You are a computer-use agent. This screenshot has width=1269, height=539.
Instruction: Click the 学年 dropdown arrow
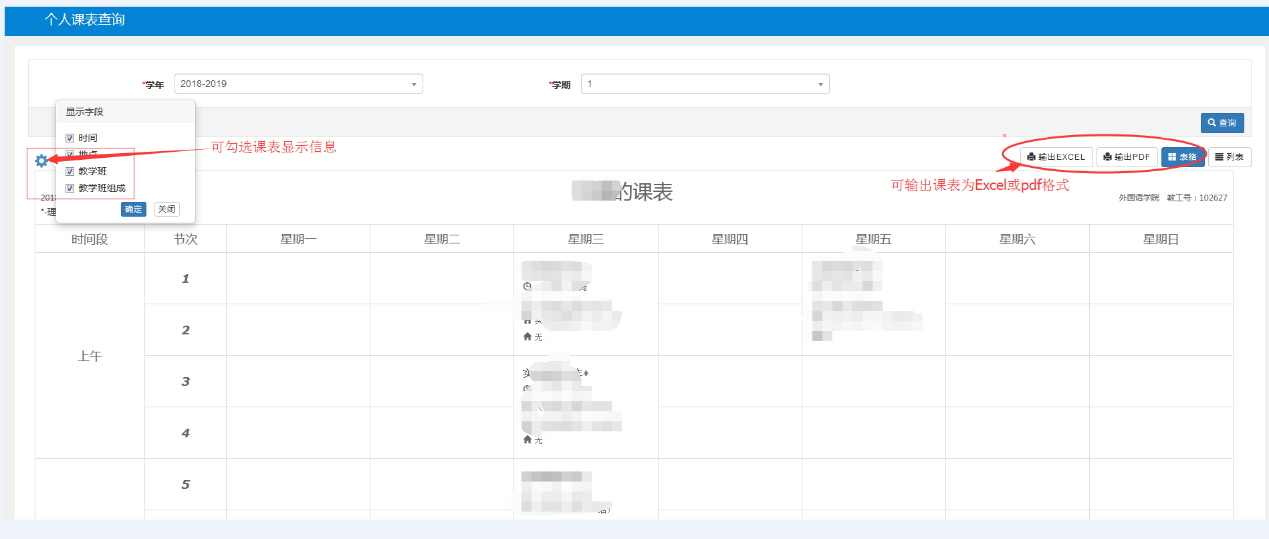point(414,85)
